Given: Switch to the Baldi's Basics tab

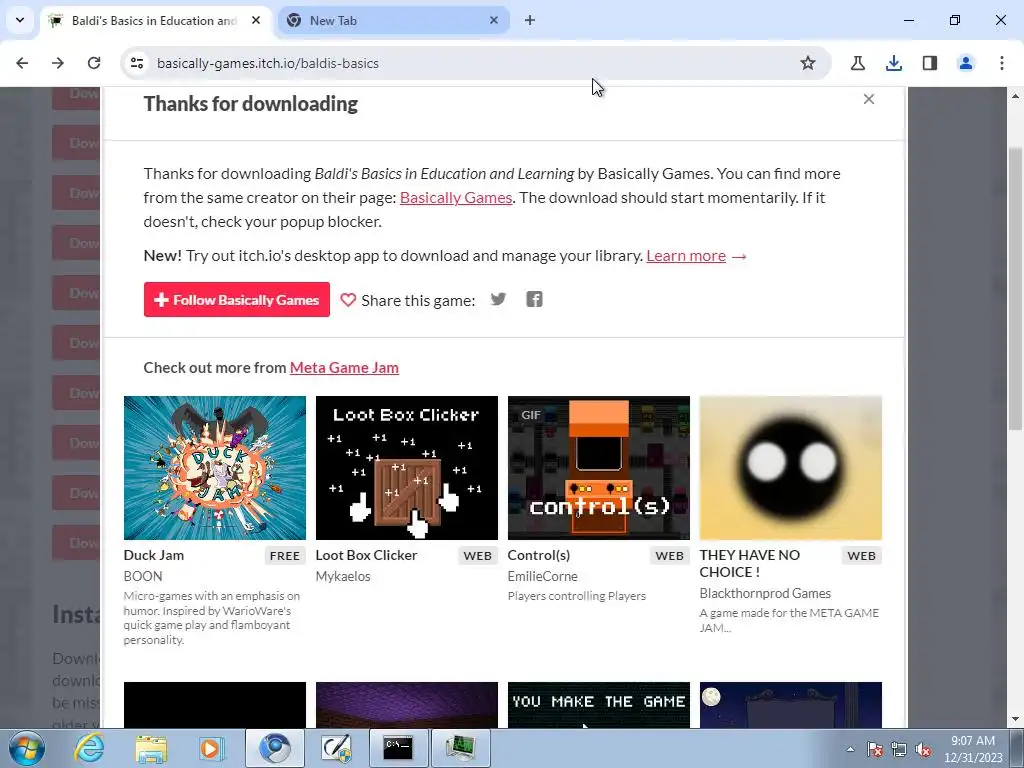Looking at the screenshot, I should [x=153, y=20].
